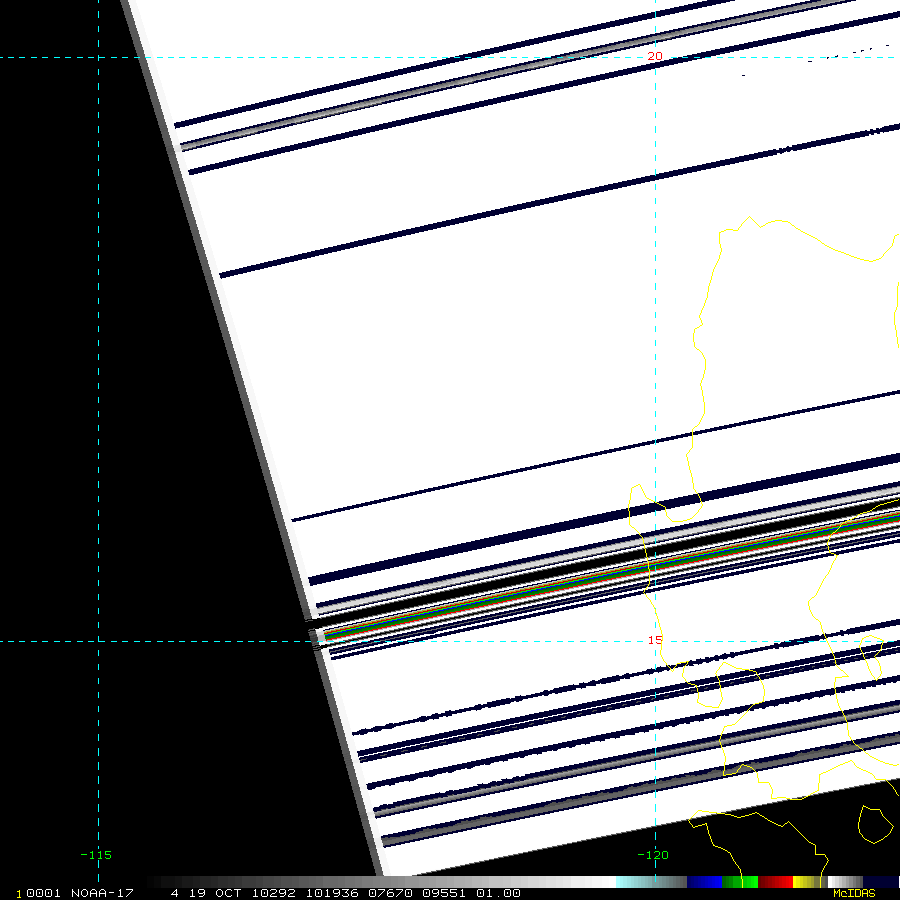Click the red latitude label 20

click(655, 56)
